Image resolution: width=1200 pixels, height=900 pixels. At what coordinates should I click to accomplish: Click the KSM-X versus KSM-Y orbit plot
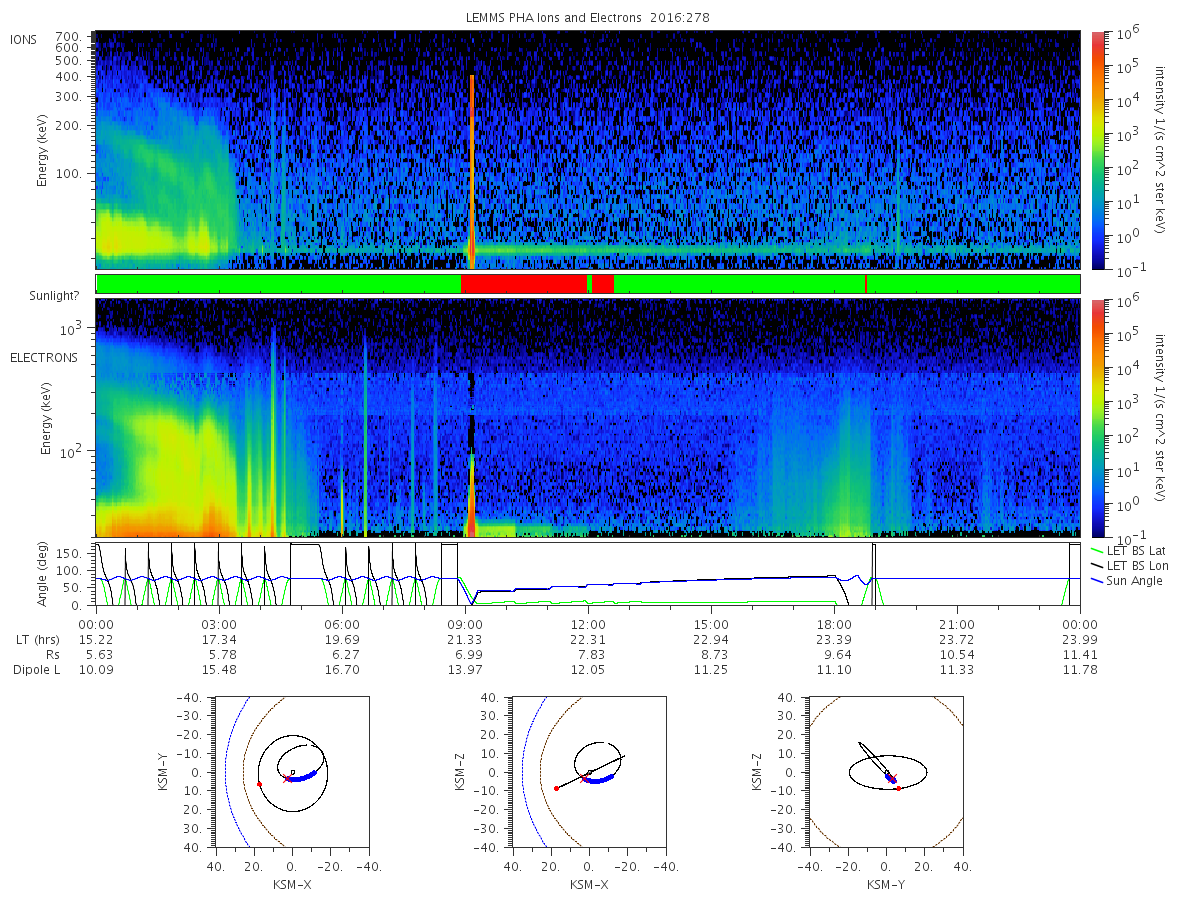pos(290,772)
